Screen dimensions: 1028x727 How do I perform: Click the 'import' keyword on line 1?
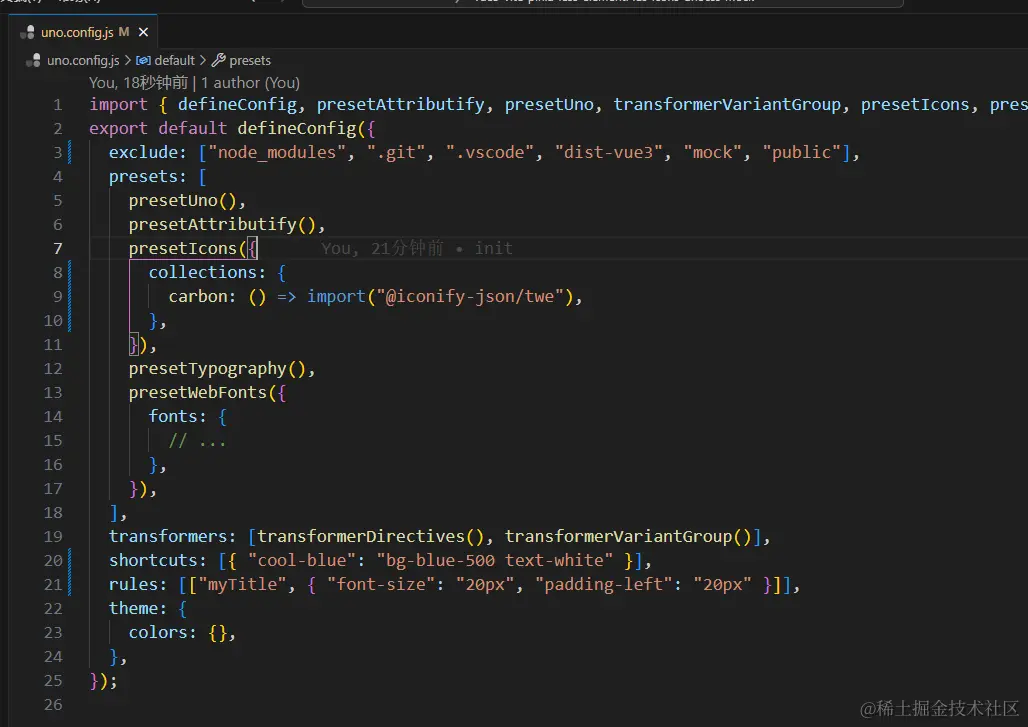coord(119,105)
